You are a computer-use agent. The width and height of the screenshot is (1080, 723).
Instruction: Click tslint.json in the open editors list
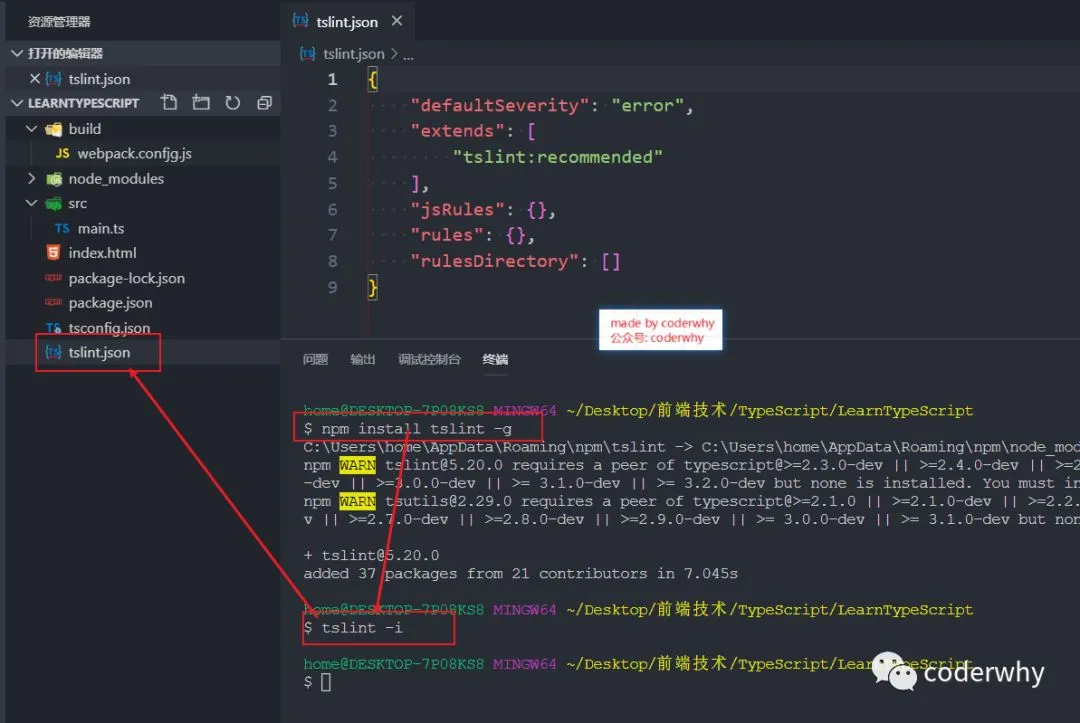point(99,79)
